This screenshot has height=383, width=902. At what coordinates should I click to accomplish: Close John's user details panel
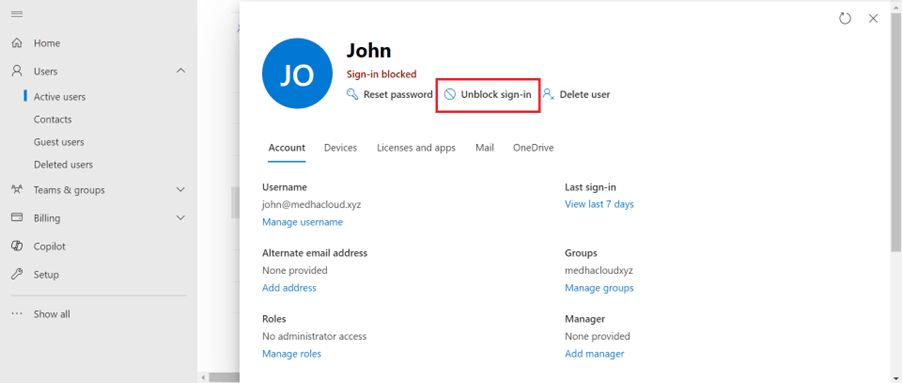pyautogui.click(x=873, y=18)
